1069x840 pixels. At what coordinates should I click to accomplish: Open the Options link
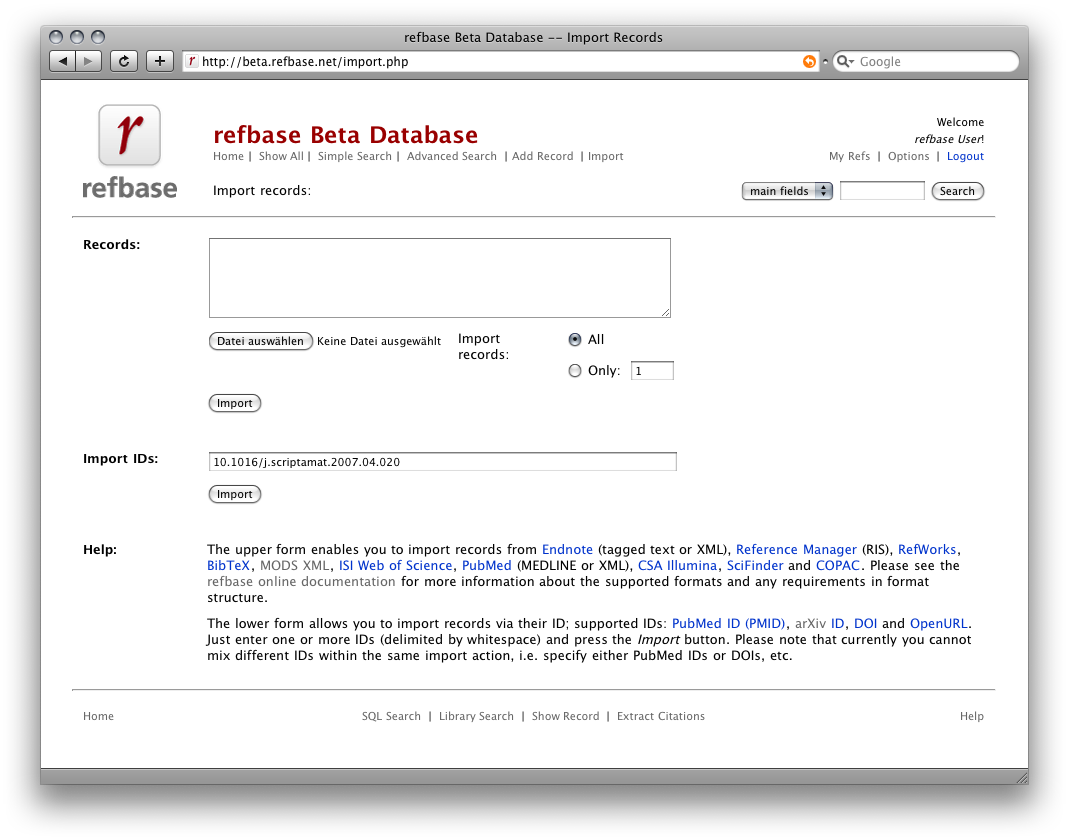point(908,156)
